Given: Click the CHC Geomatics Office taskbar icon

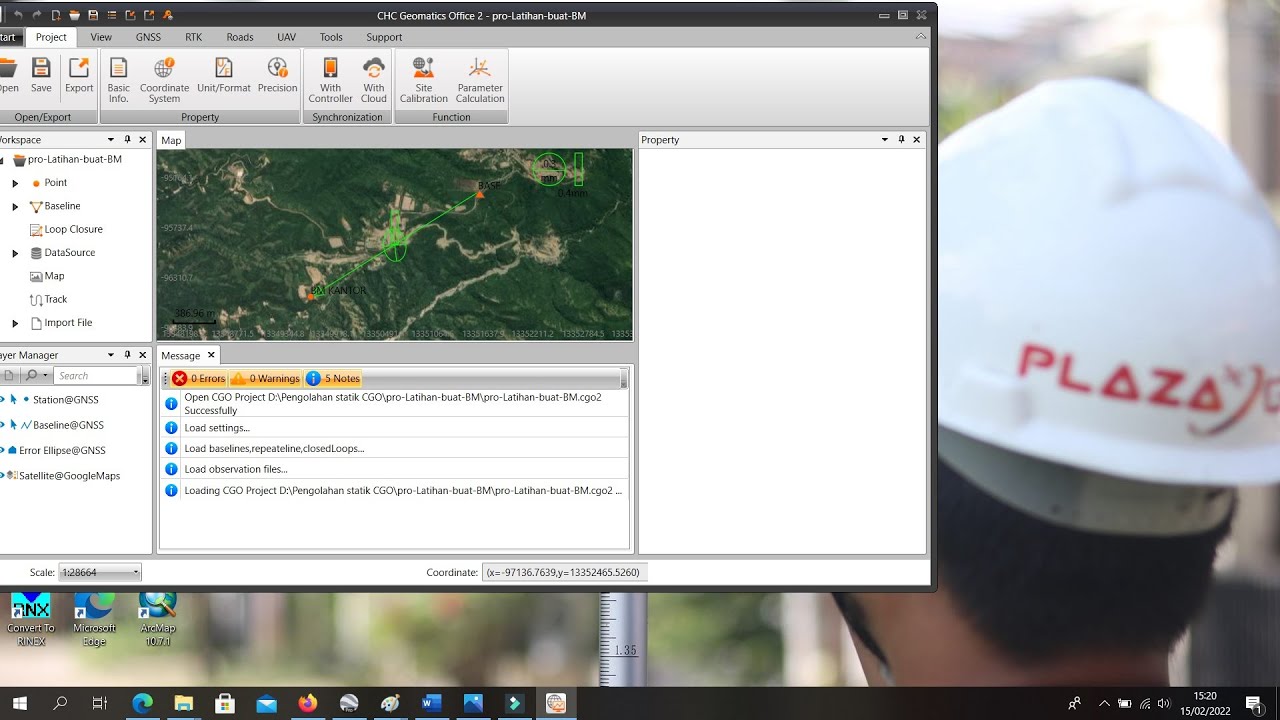Looking at the screenshot, I should coord(555,704).
